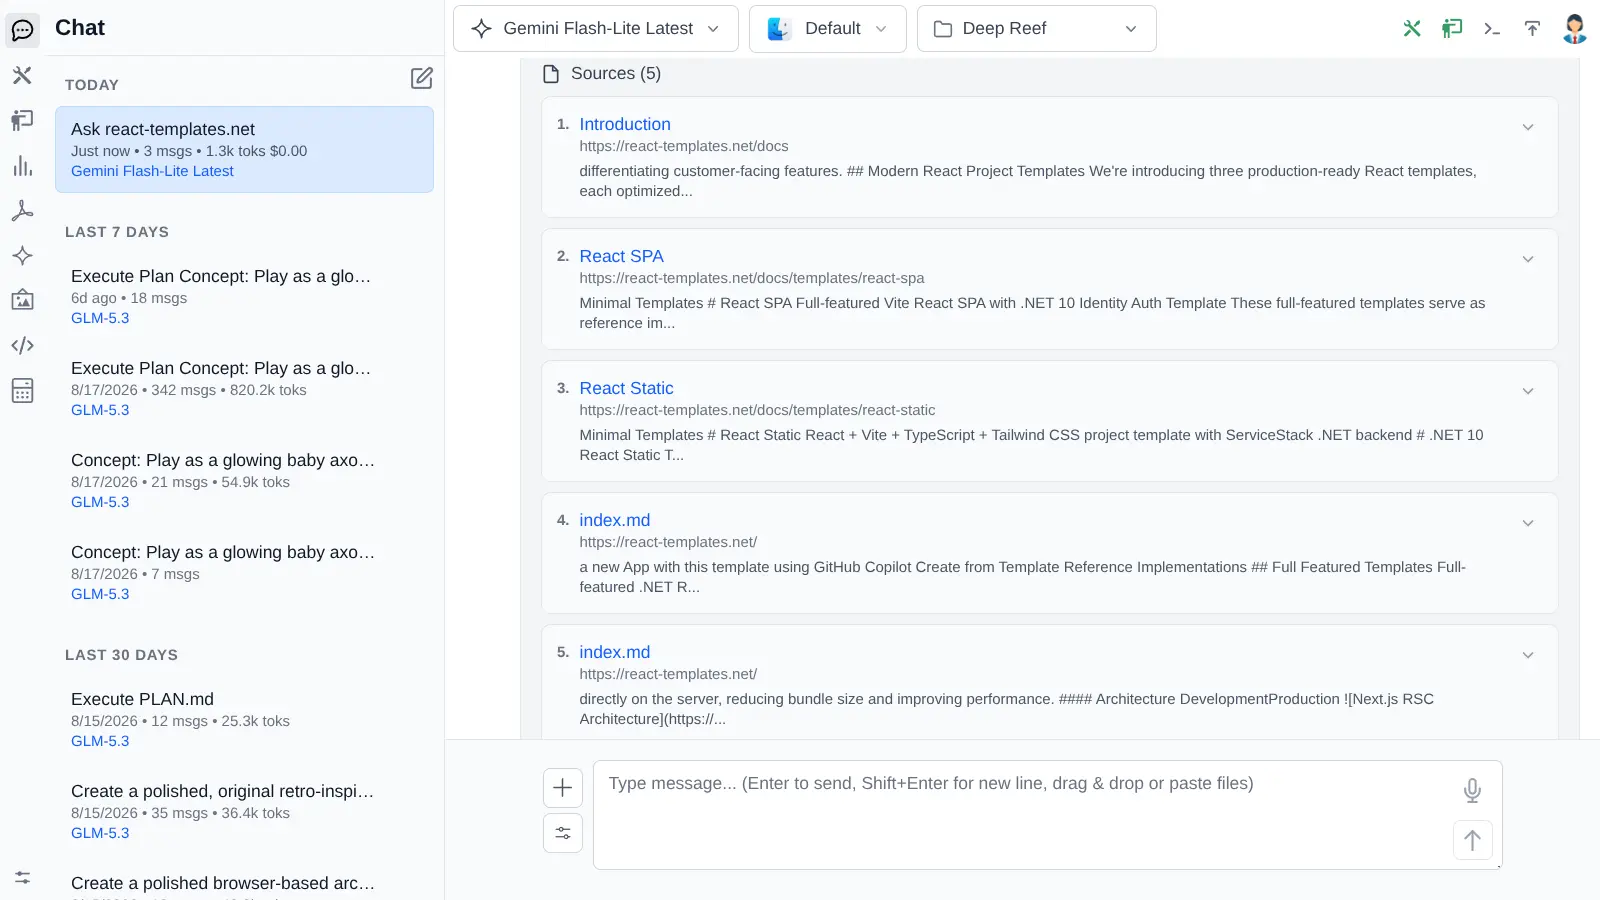Expand source 5 index.md card
The width and height of the screenshot is (1600, 900).
tap(1528, 655)
